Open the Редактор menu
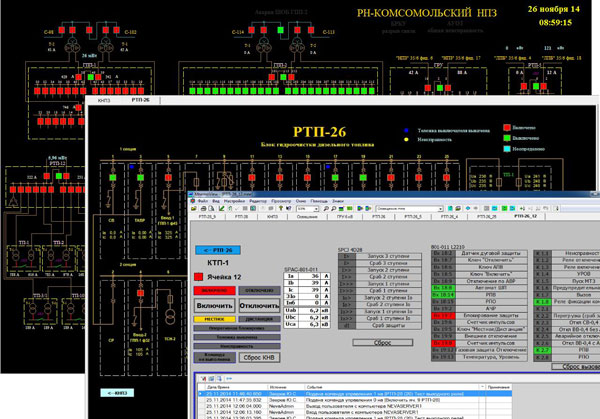Viewport: 600px width, 419px height. click(258, 201)
